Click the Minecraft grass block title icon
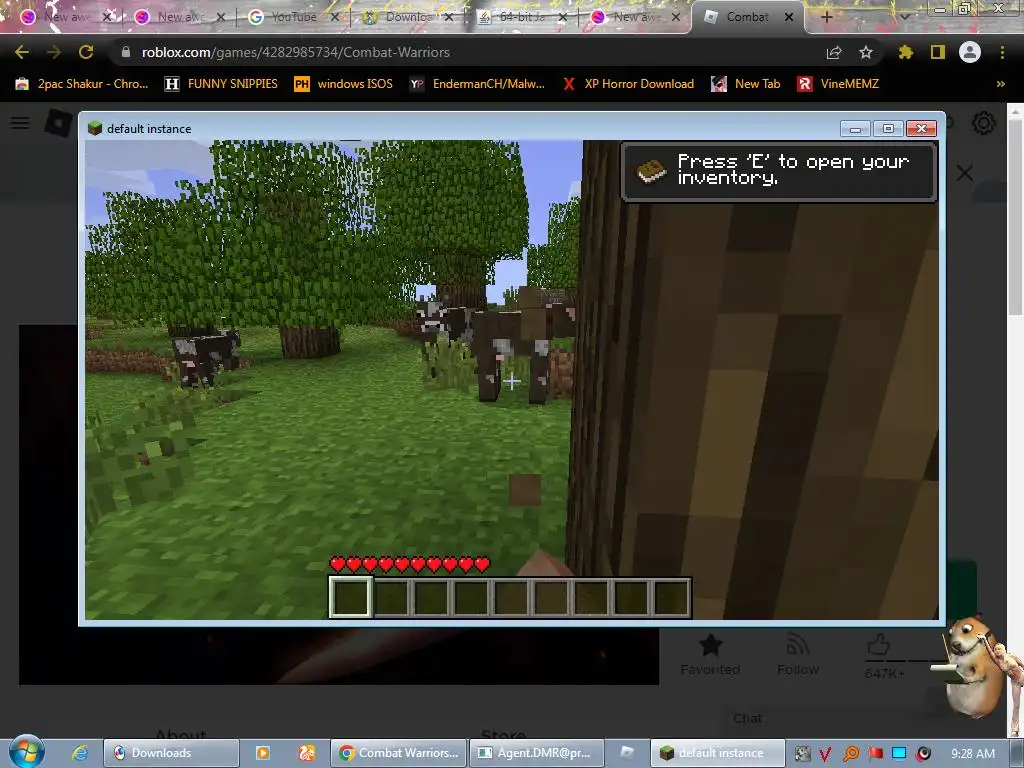 [95, 128]
